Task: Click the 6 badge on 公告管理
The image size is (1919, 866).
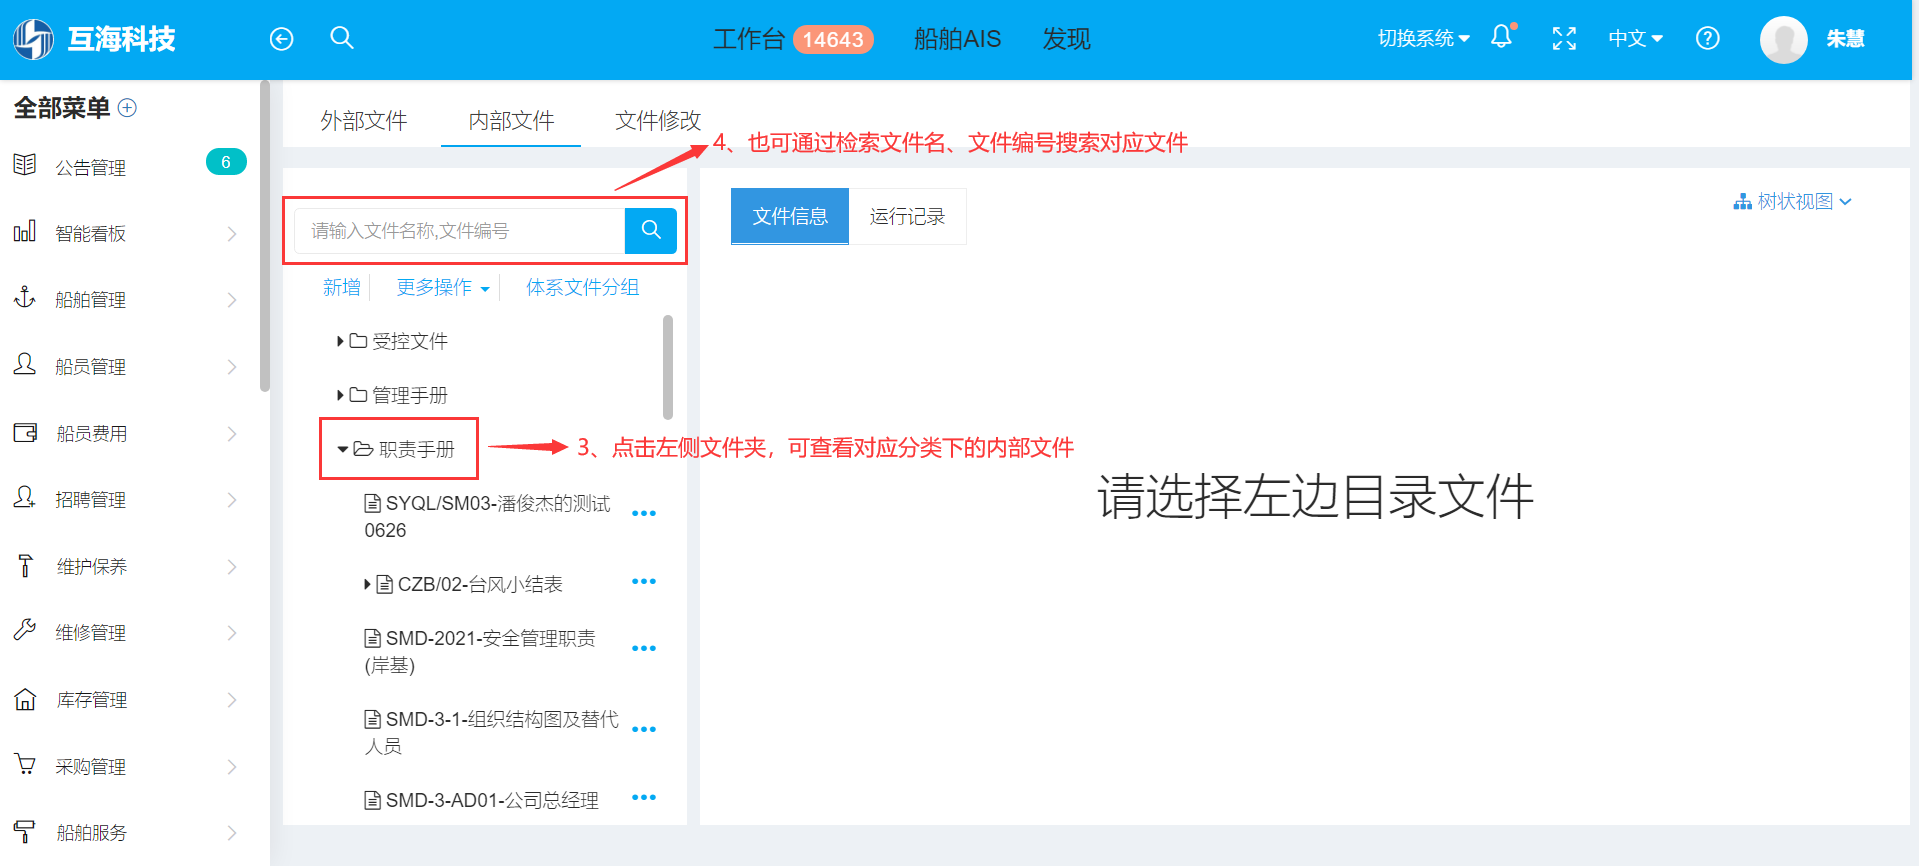Action: 226,162
